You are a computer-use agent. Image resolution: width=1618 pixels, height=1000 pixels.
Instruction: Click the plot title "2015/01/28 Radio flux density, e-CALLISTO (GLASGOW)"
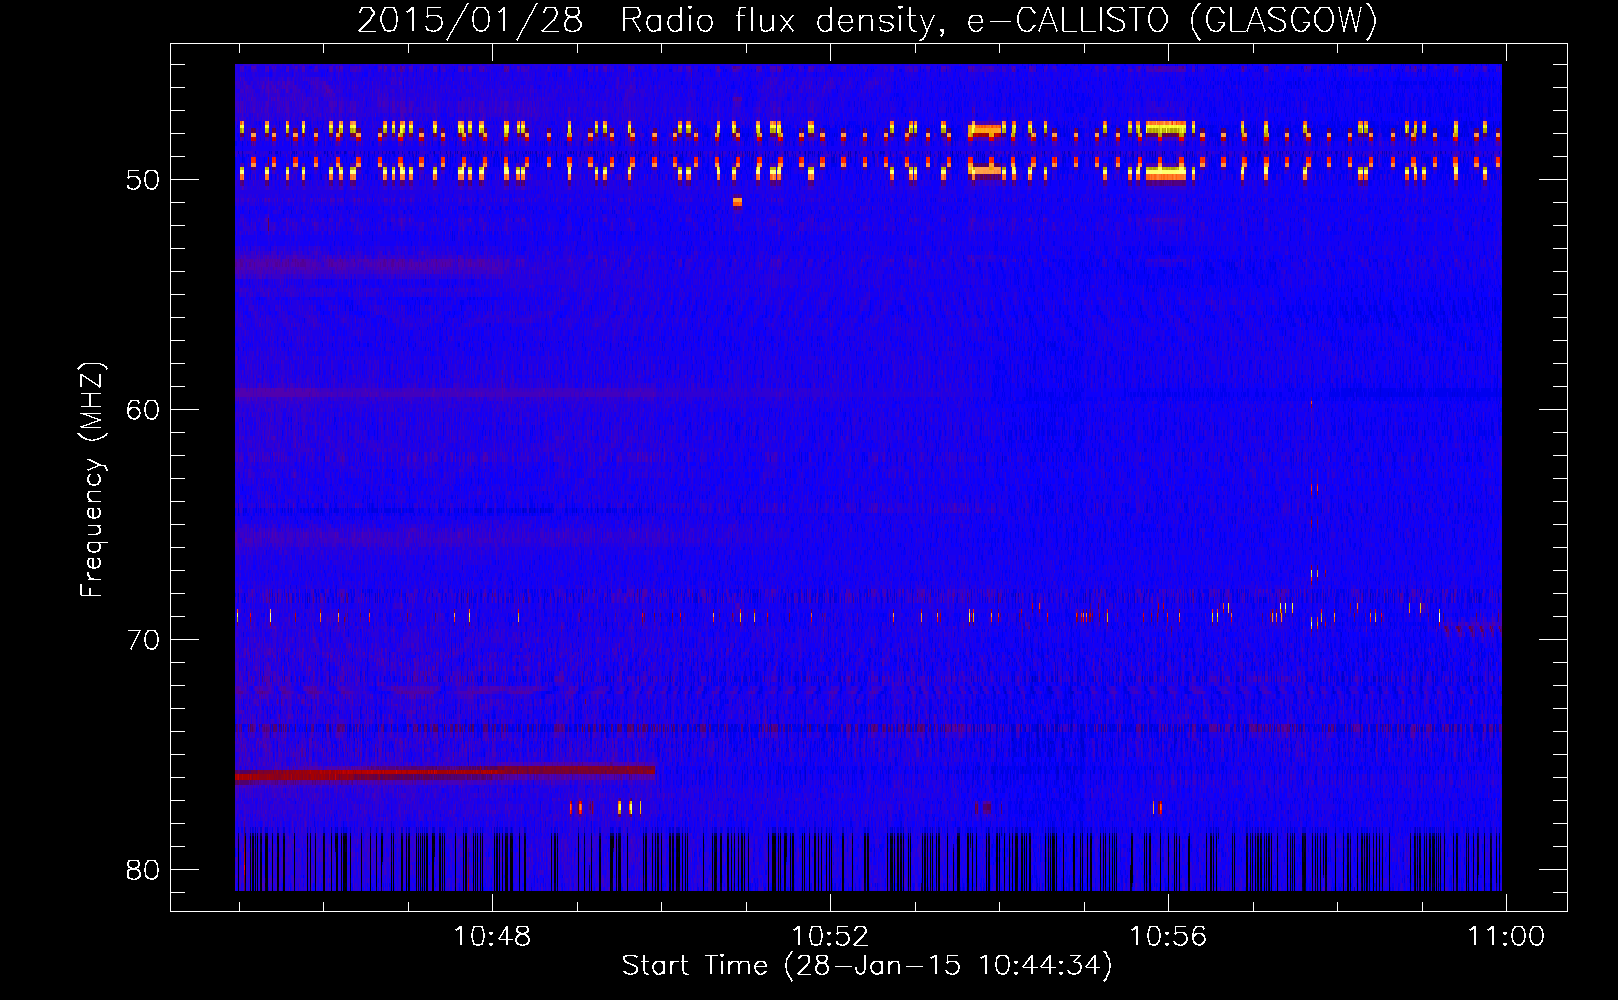point(867,20)
